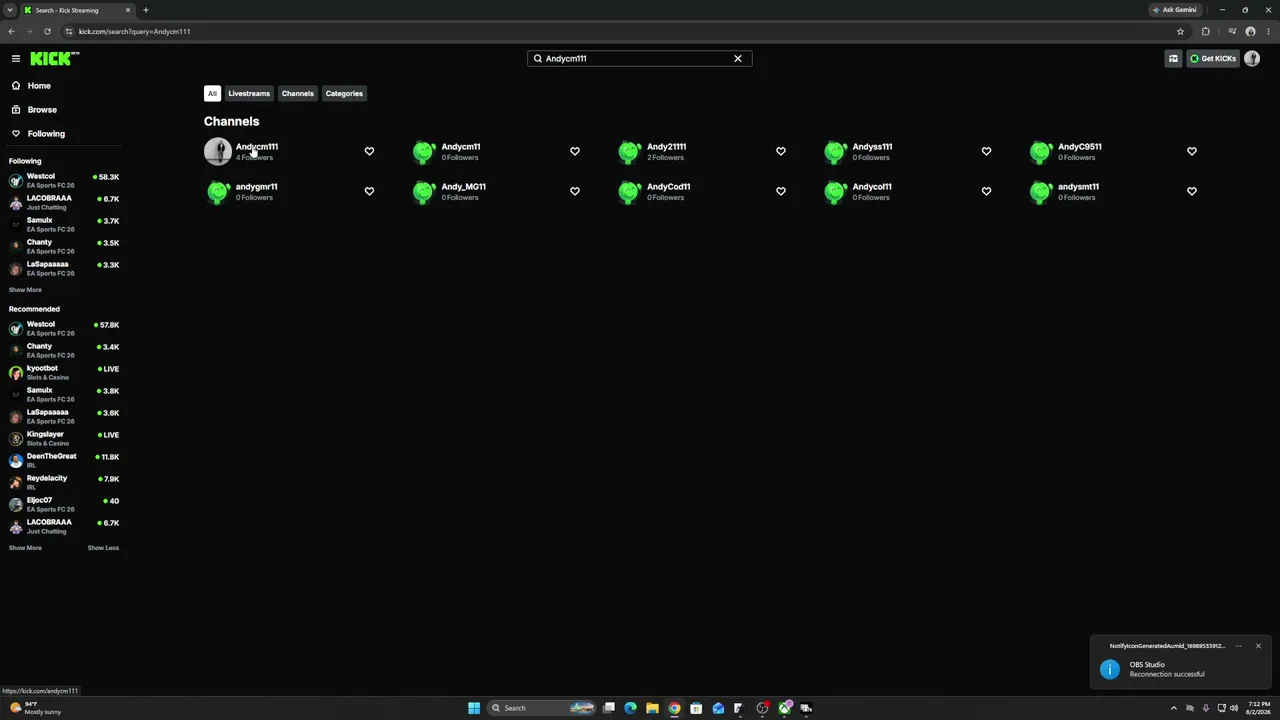1280x720 pixels.
Task: Open Chrome media controls icon
Action: tap(1232, 31)
